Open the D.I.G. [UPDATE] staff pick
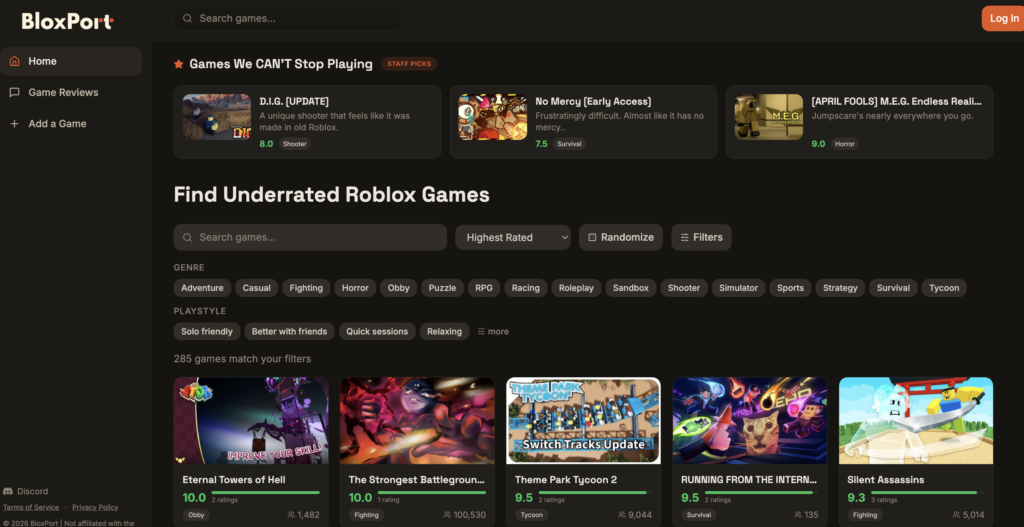The image size is (1024, 527). (307, 121)
